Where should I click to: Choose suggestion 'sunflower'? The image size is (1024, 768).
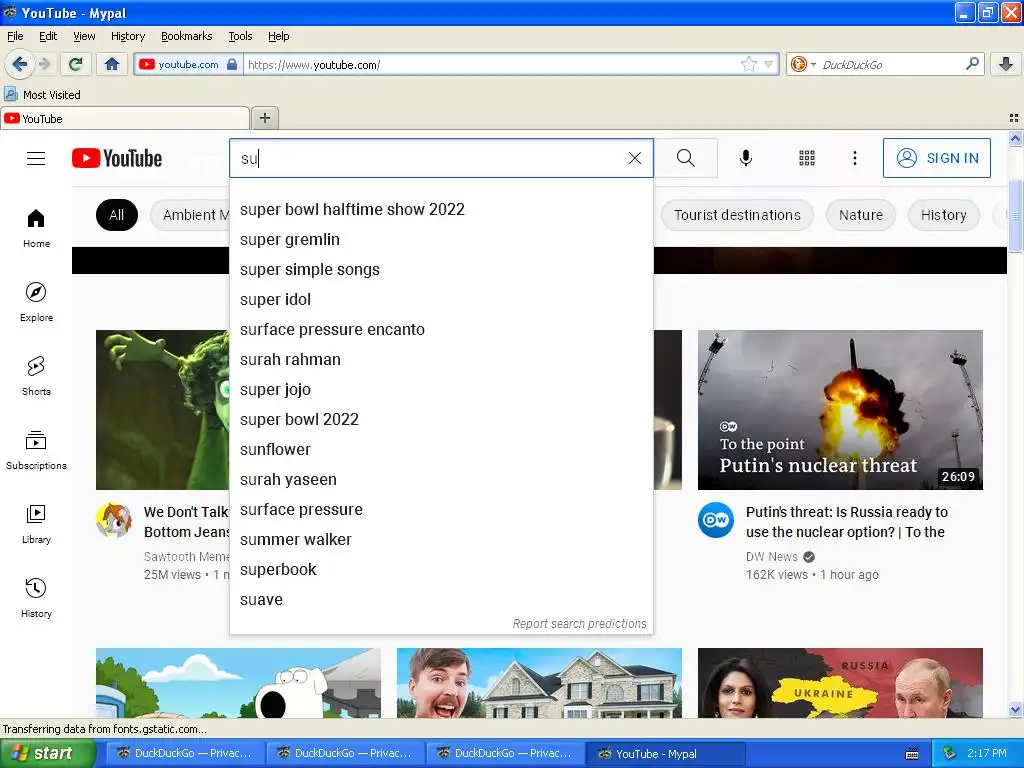point(441,450)
